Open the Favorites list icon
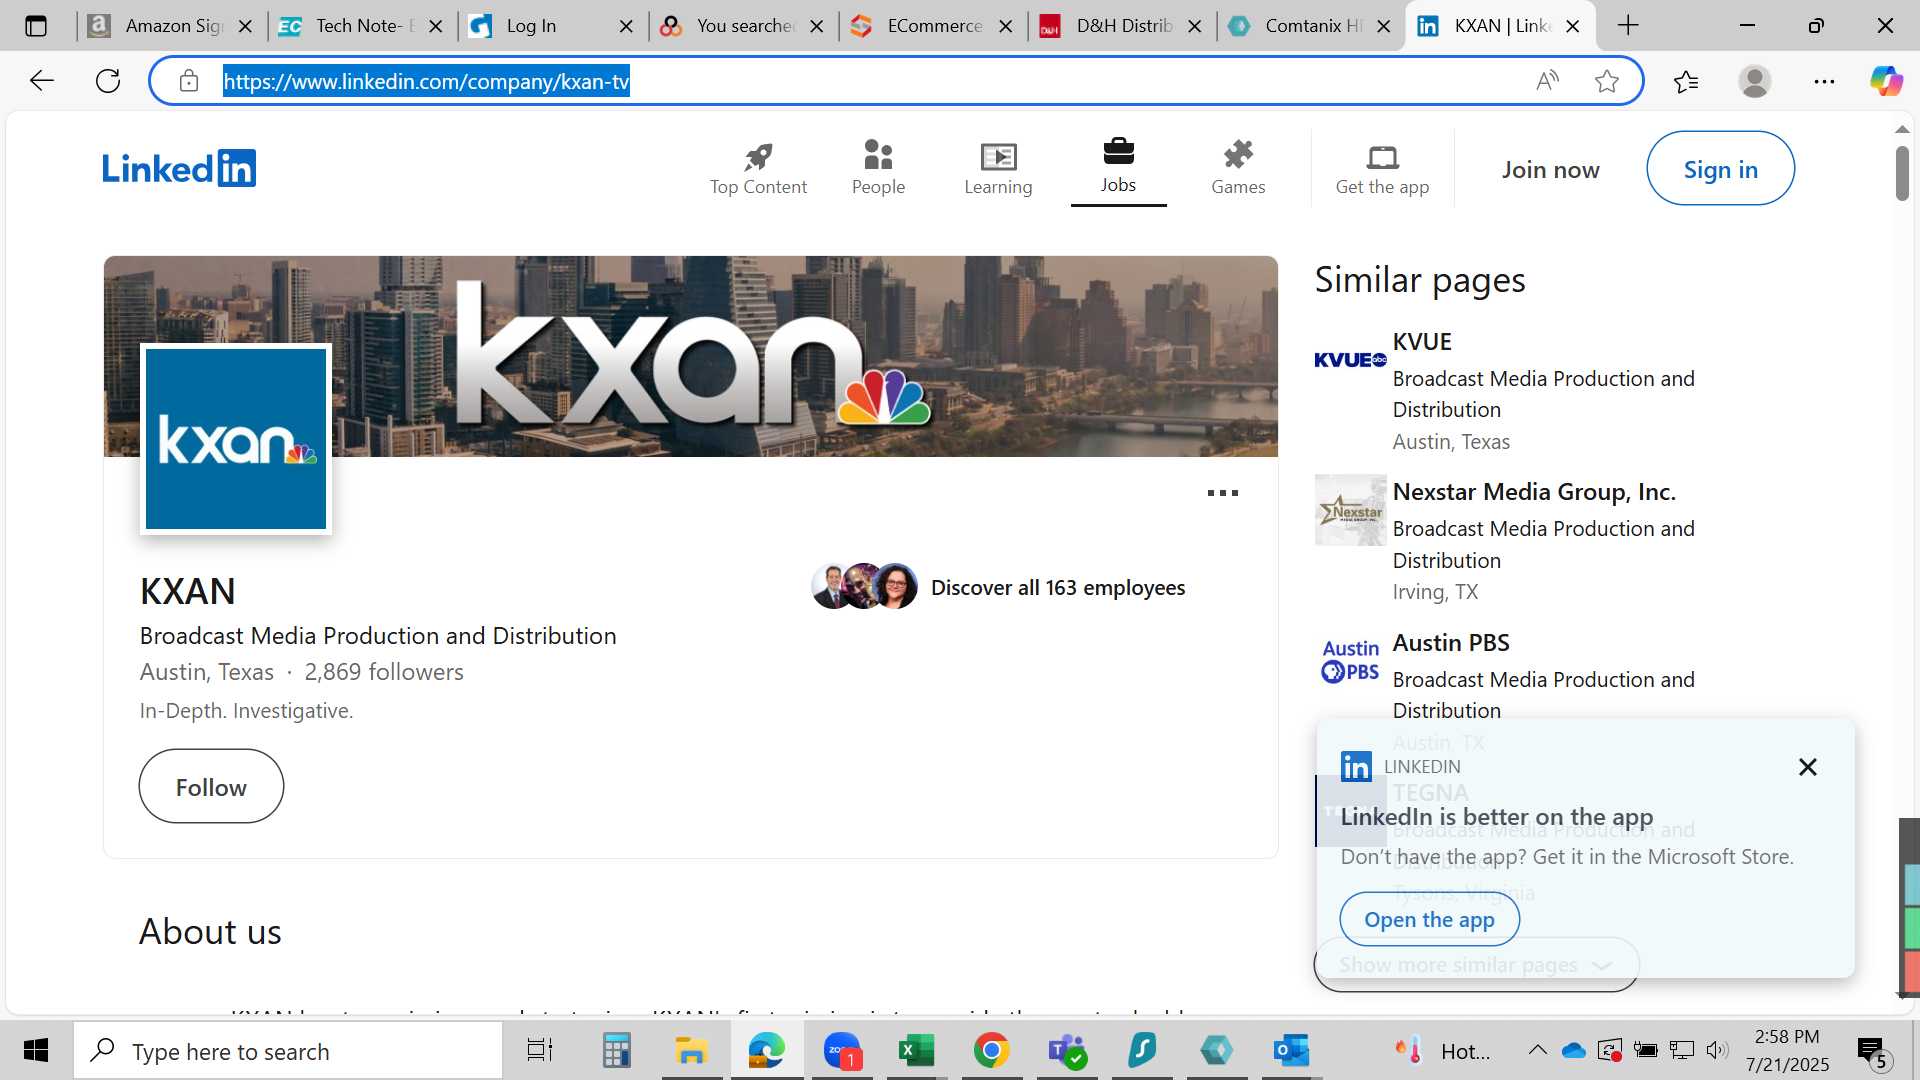Screen dimensions: 1920x1080 [1686, 81]
